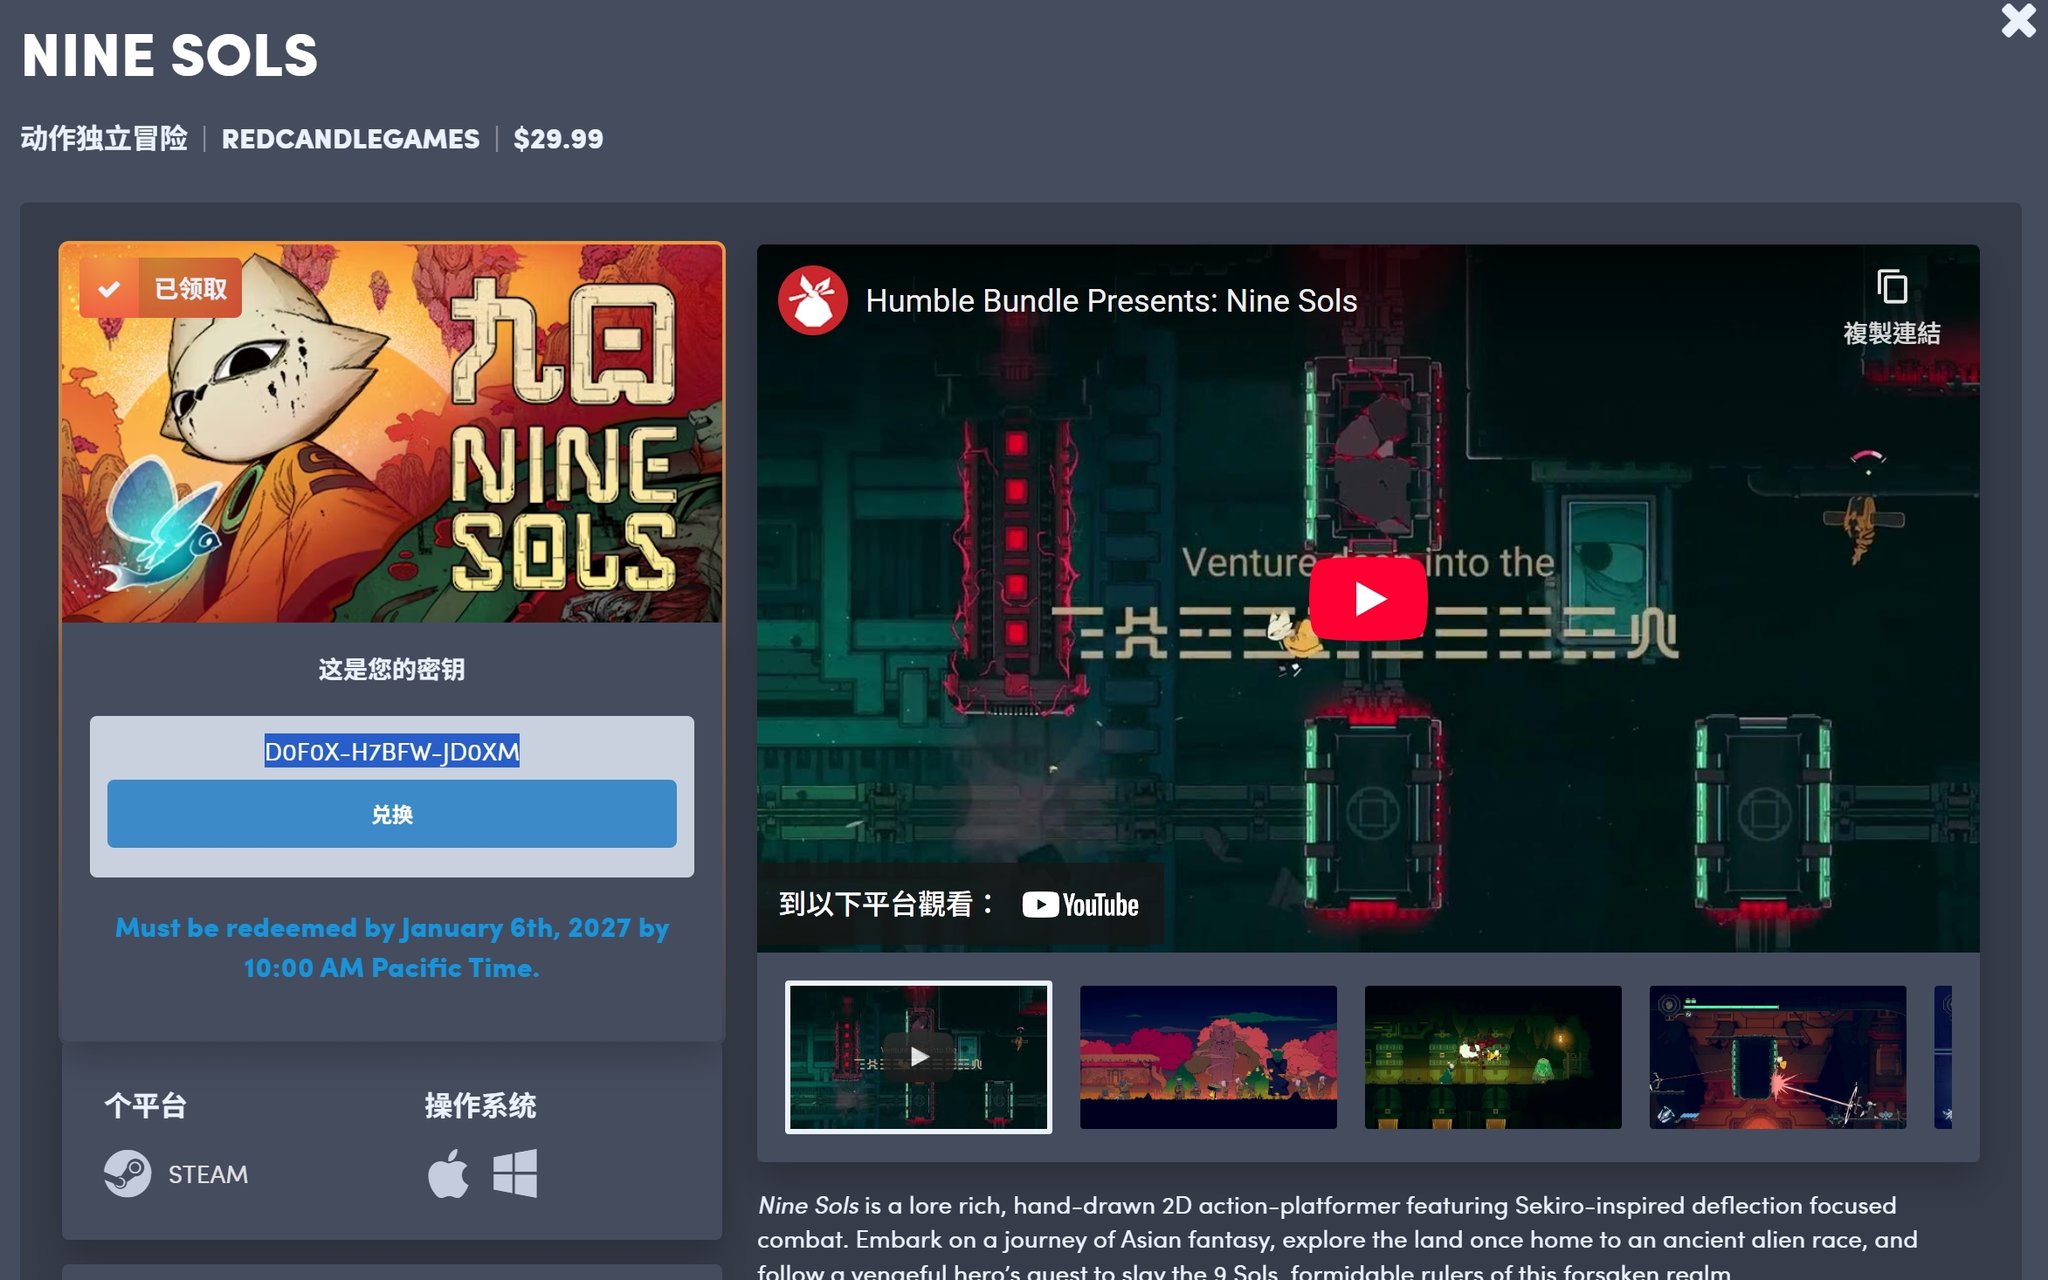
Task: Click the 到以下平台觀看 text
Action: coord(886,905)
